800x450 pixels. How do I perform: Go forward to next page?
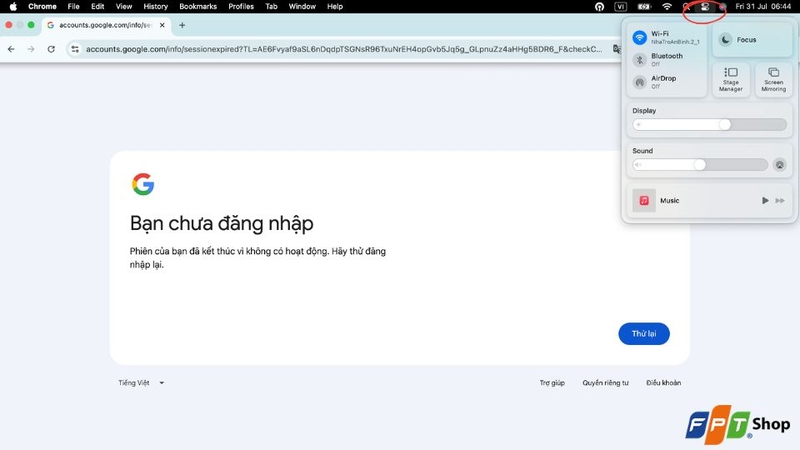click(31, 49)
